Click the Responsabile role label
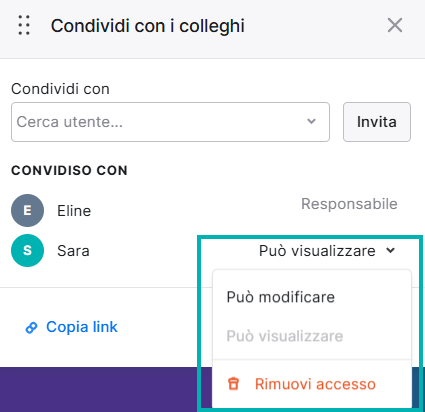 click(x=349, y=204)
